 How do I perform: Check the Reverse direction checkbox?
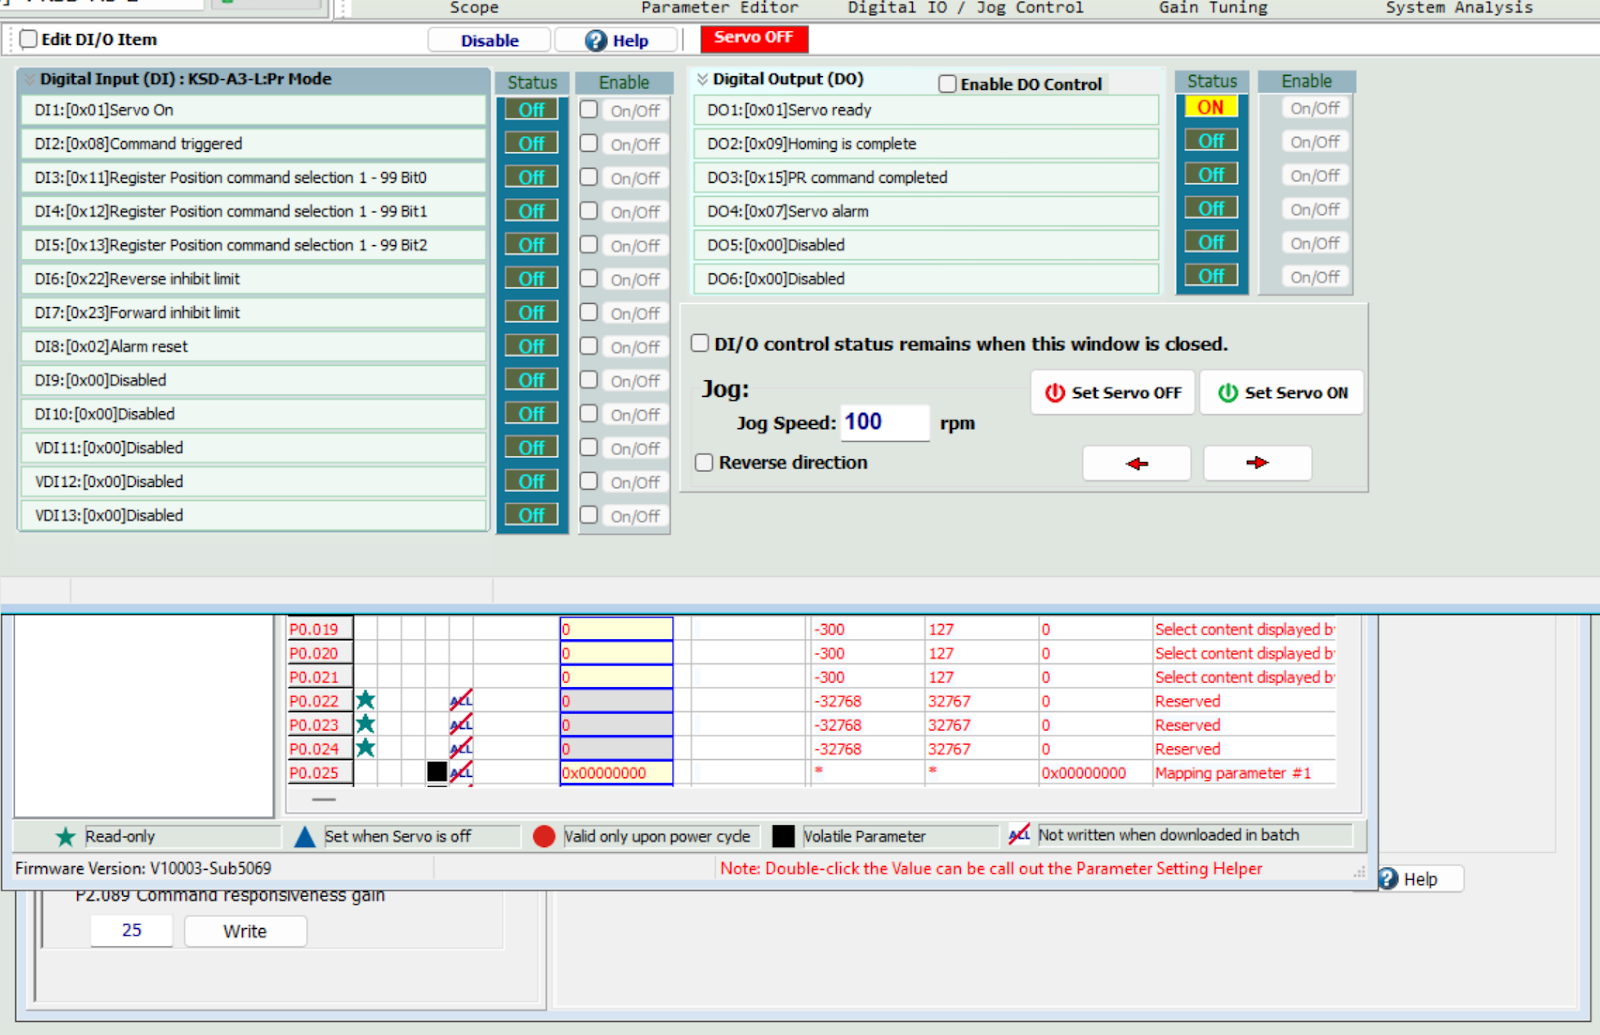click(704, 462)
